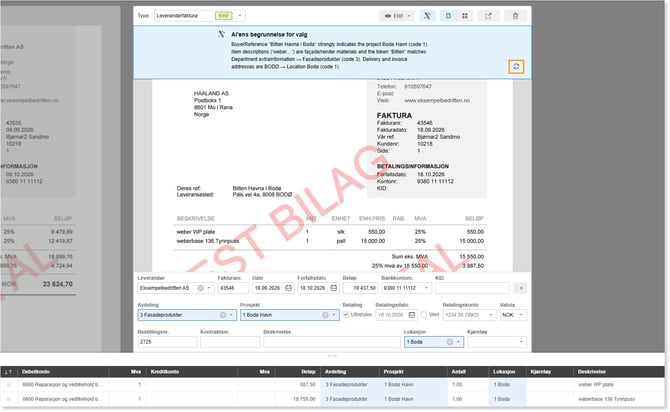This screenshot has height=412, width=670.
Task: Switch to single page view icon
Action: [x=448, y=16]
